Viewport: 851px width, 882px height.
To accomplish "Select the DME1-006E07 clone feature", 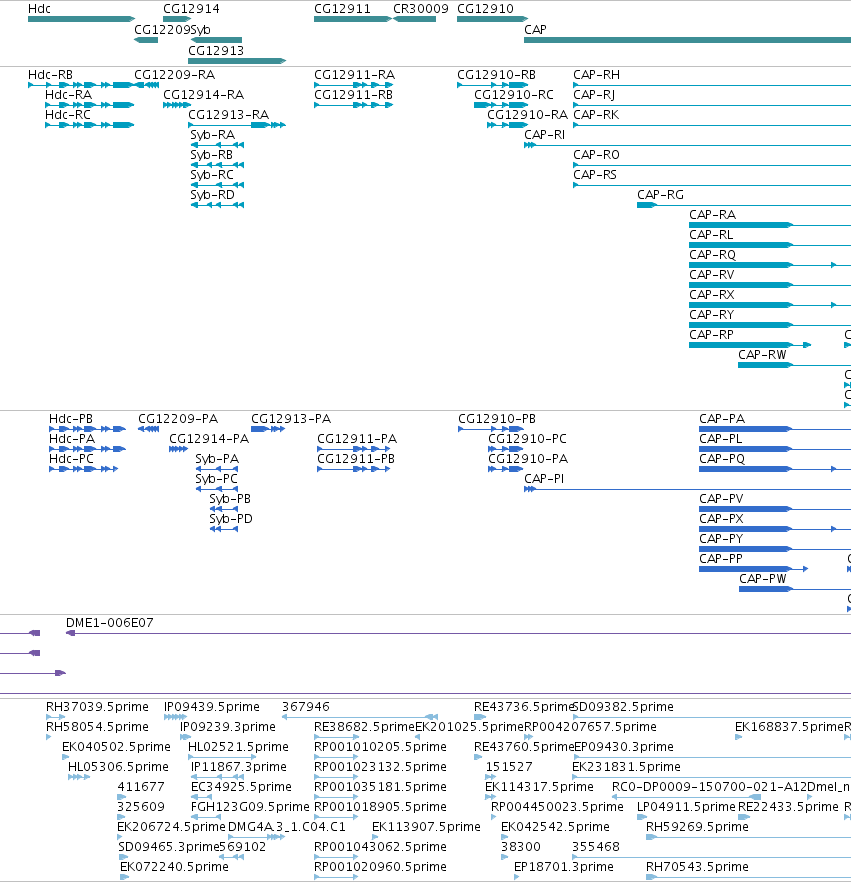I will click(x=458, y=633).
